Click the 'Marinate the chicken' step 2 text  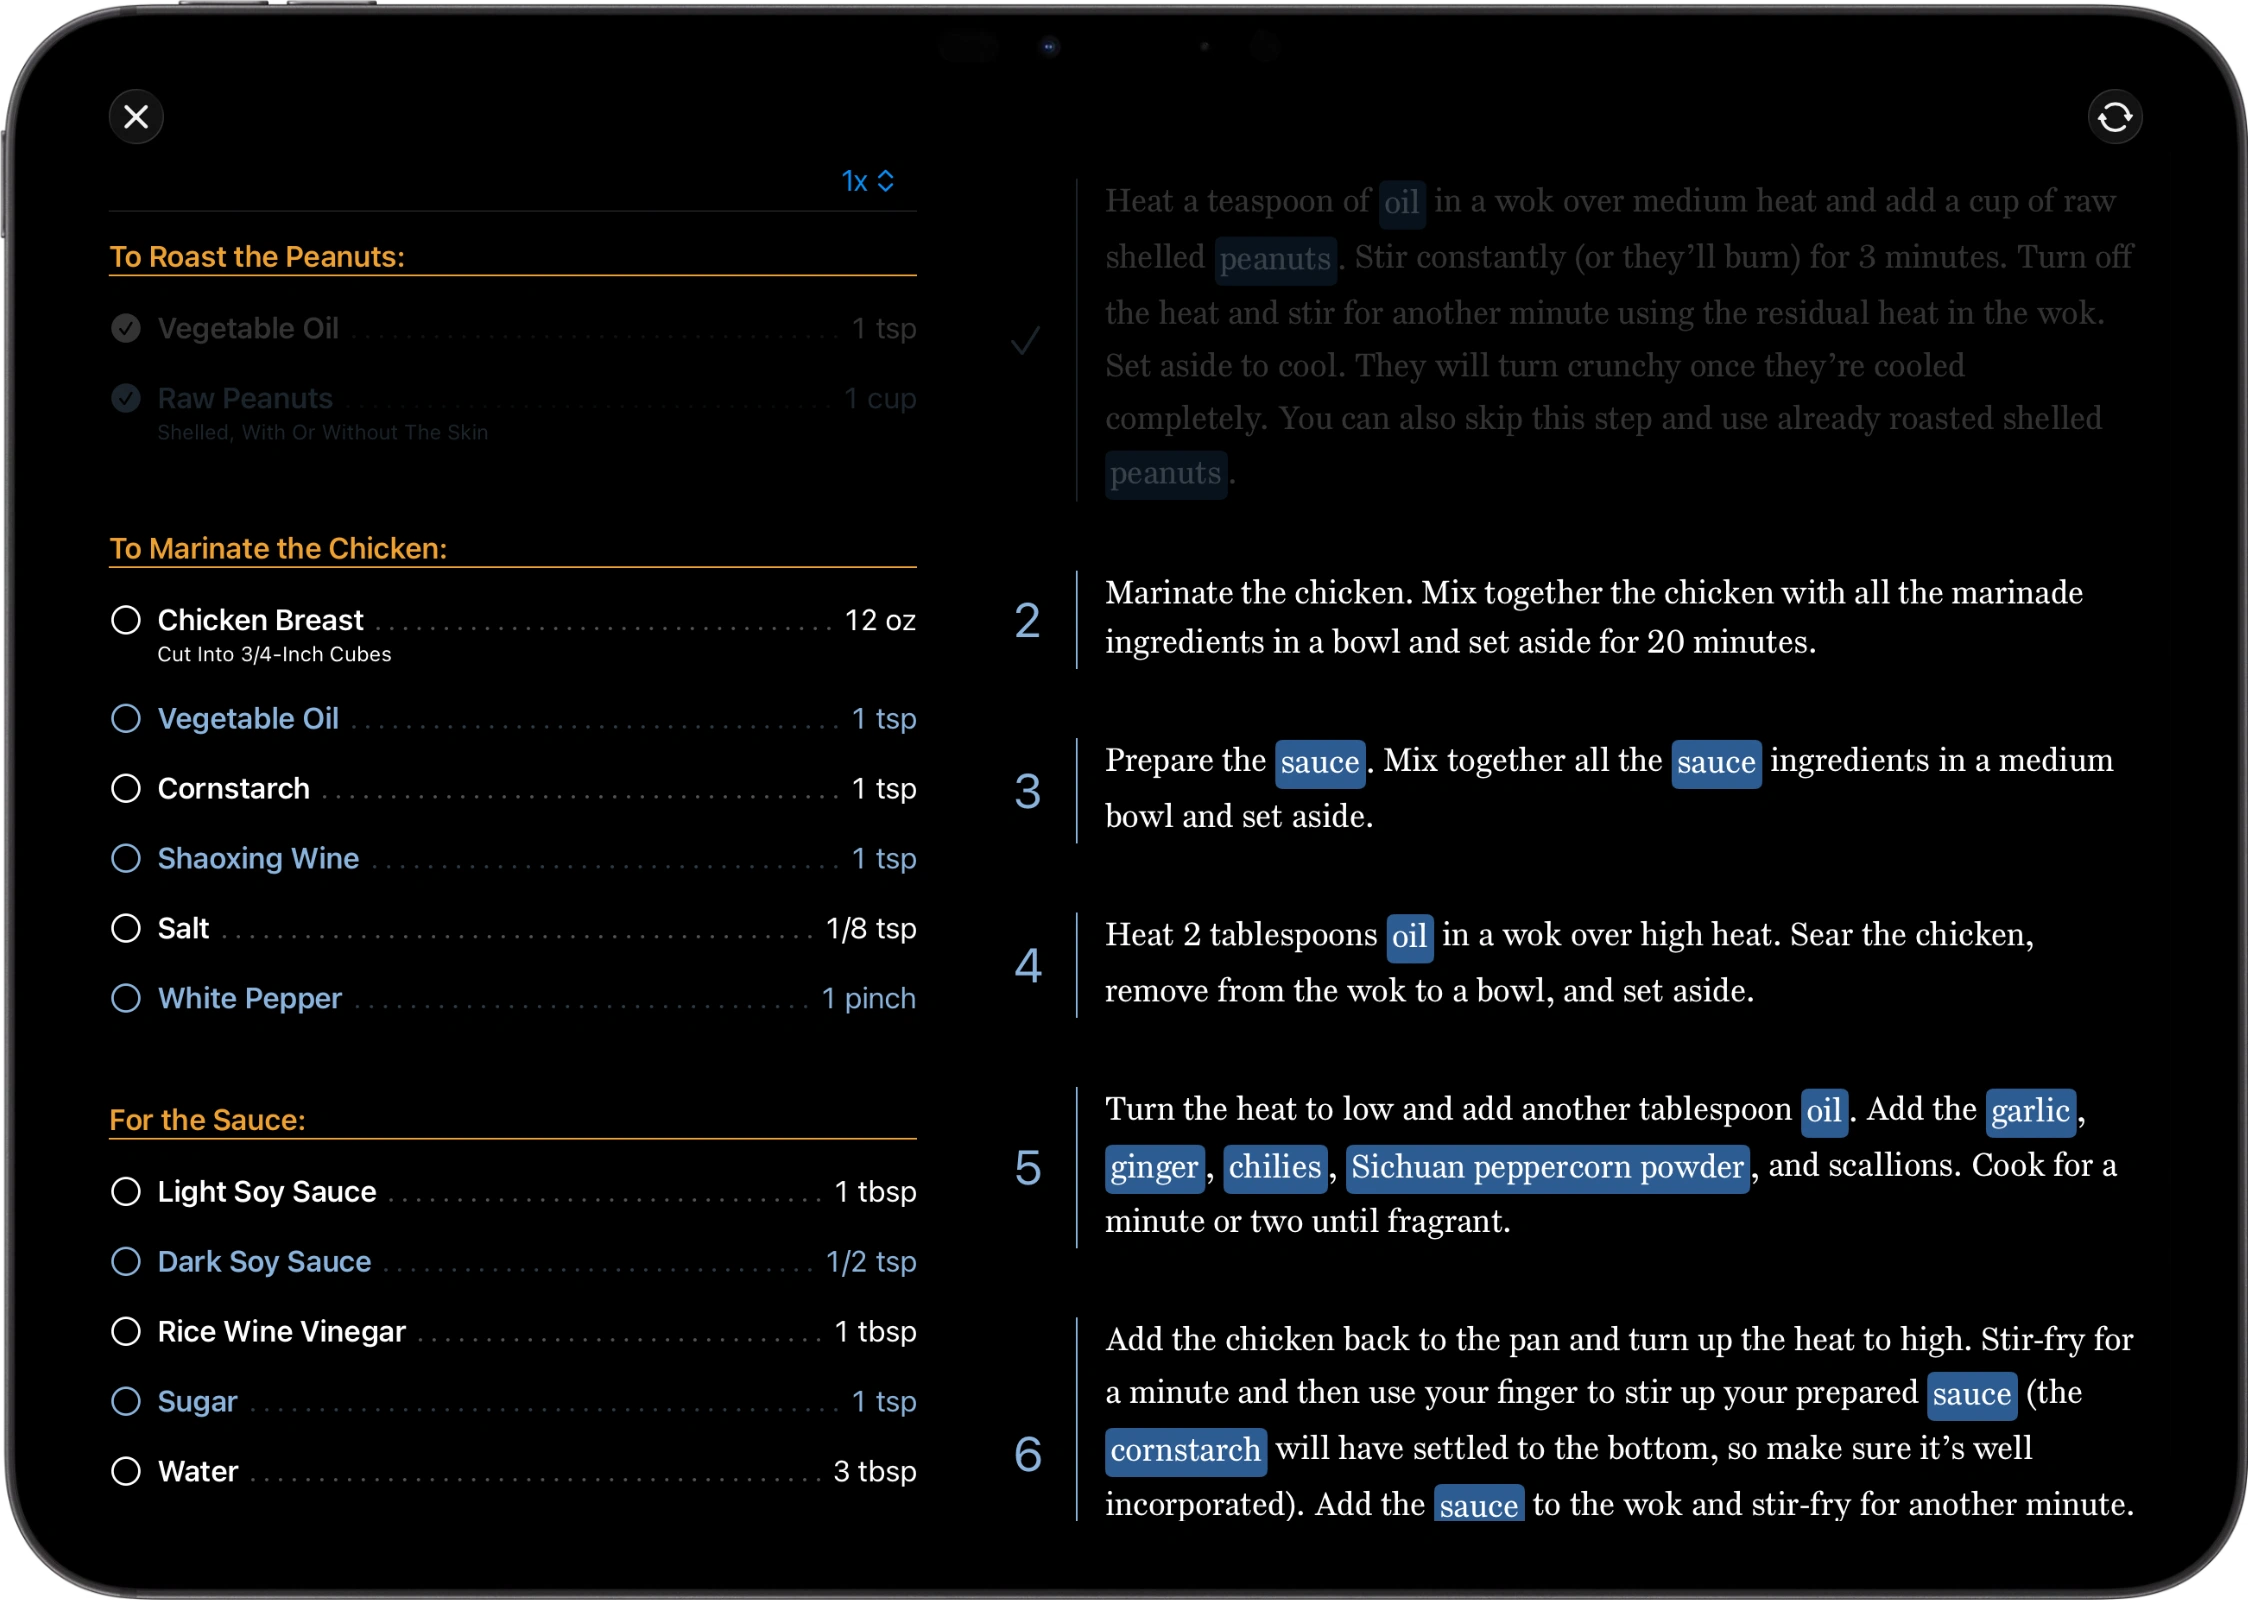pyautogui.click(x=1594, y=618)
